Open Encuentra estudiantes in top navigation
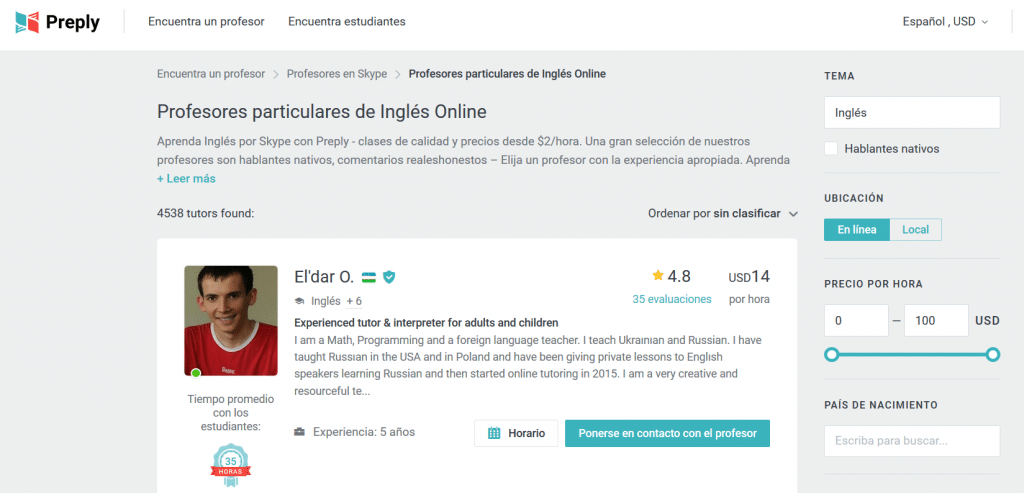Screen dimensions: 1024x493 [346, 21]
